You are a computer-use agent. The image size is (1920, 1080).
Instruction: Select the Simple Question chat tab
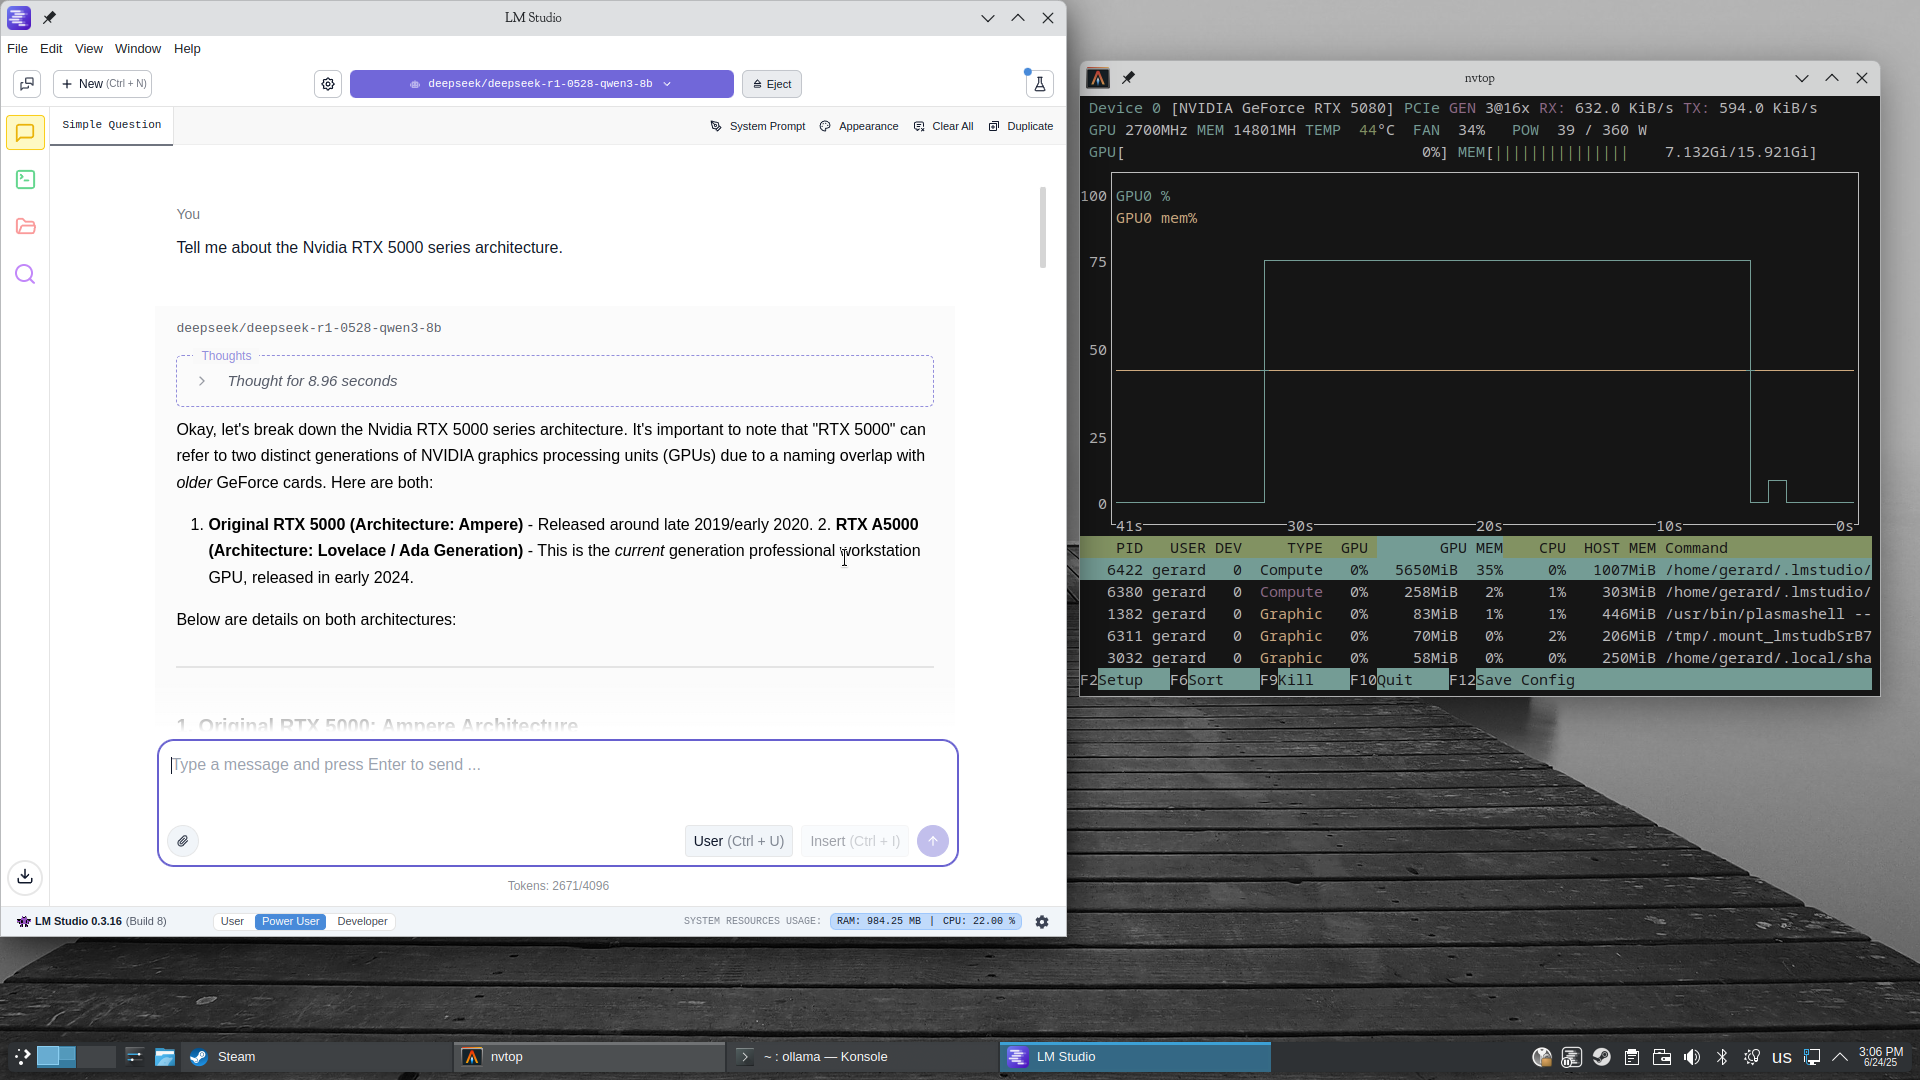click(111, 125)
